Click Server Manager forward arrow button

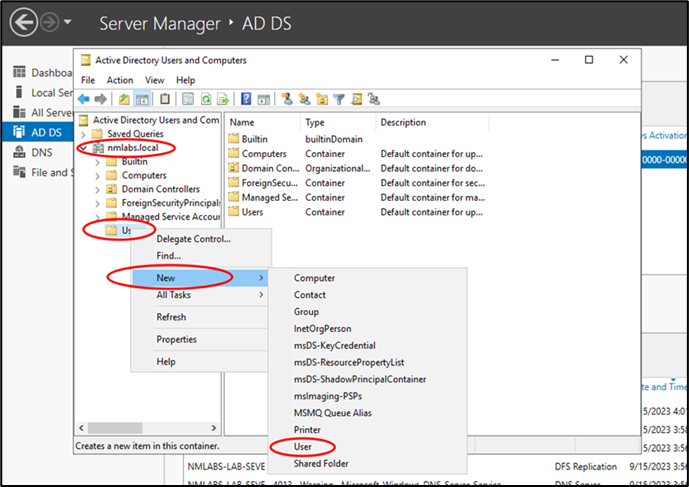pyautogui.click(x=50, y=22)
